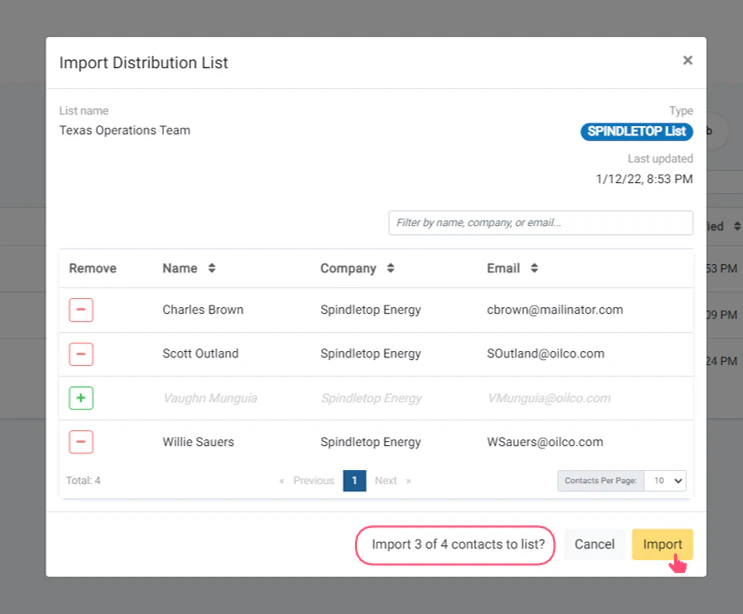Image resolution: width=743 pixels, height=614 pixels.
Task: Click Spindletop Energy in Scott Outland's row
Action: click(371, 354)
